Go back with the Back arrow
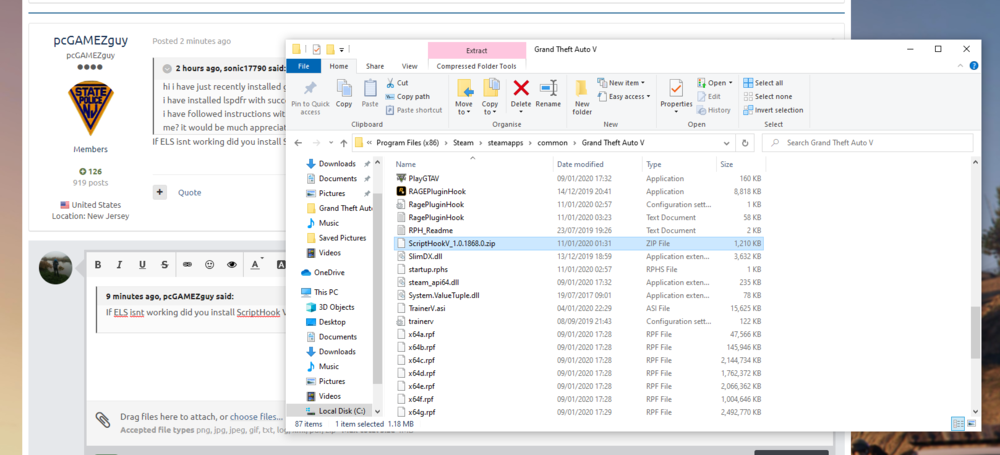This screenshot has height=455, width=1000. pos(298,142)
